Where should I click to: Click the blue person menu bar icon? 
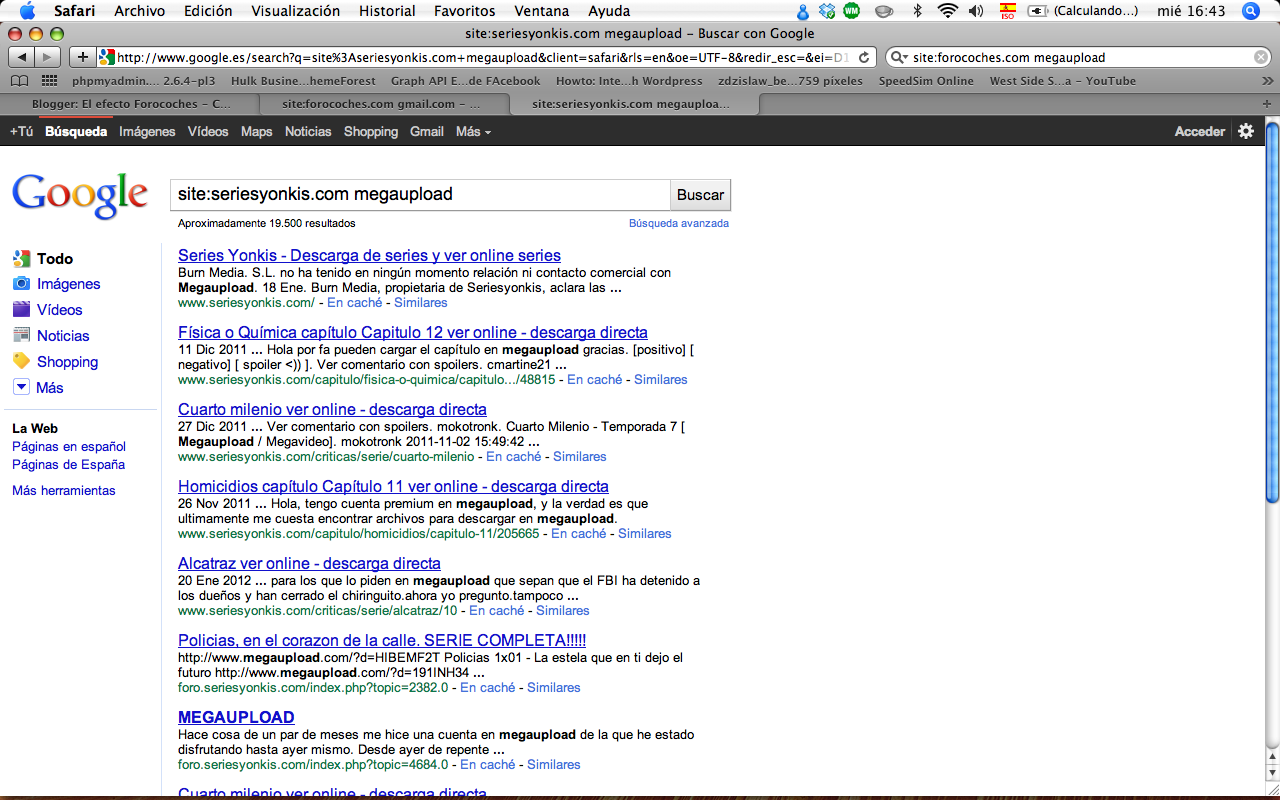pos(803,11)
